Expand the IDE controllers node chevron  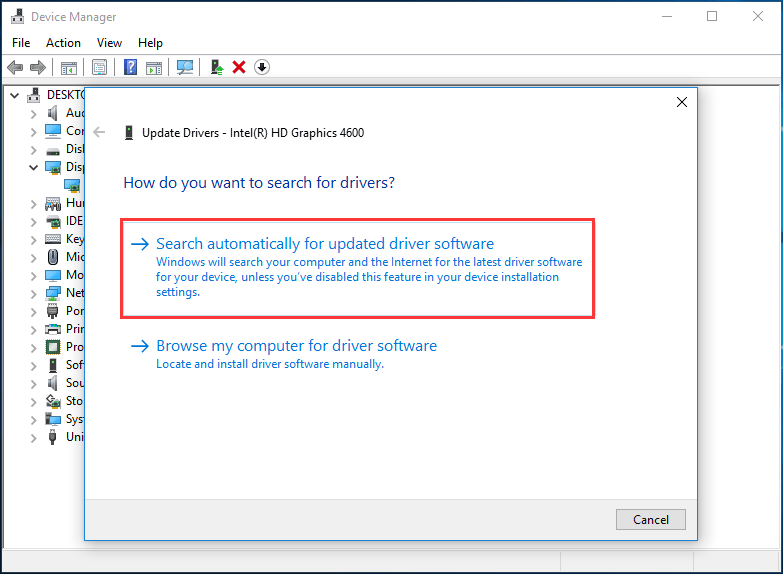click(33, 222)
